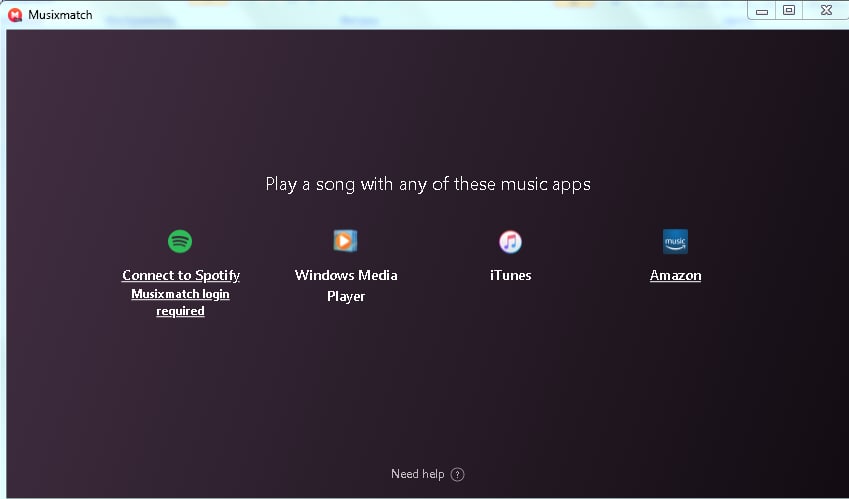
Task: Click the Musixmatch logo in title bar
Action: [x=15, y=15]
